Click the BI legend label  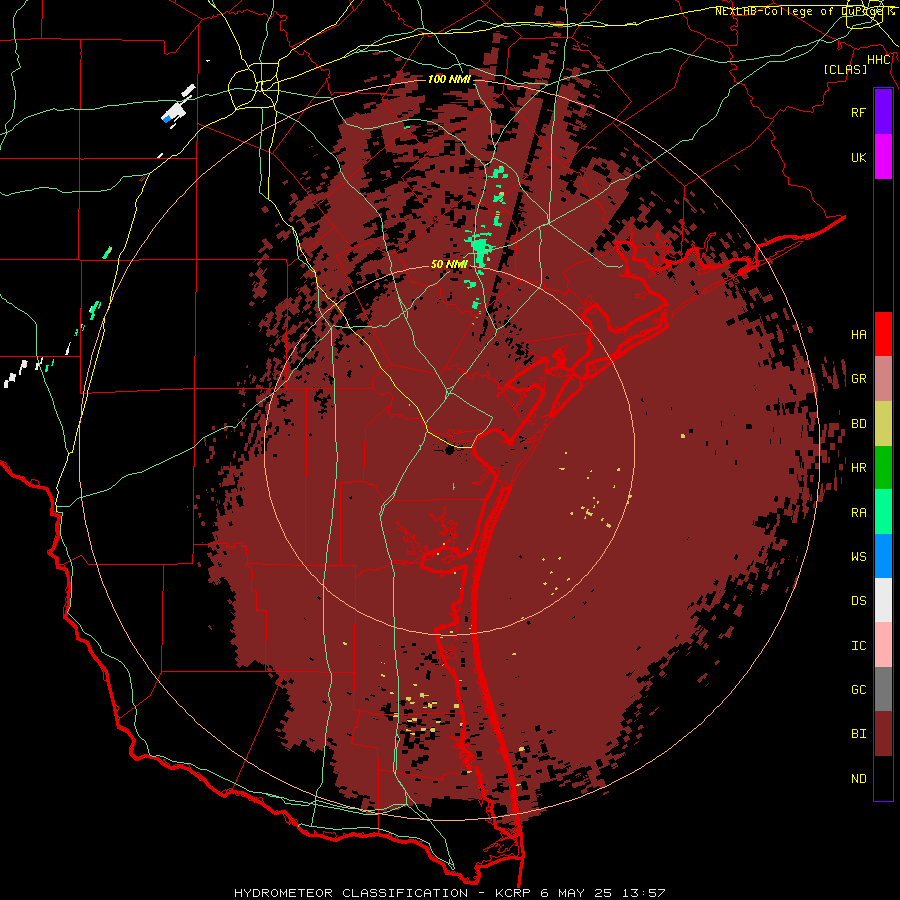pyautogui.click(x=858, y=734)
